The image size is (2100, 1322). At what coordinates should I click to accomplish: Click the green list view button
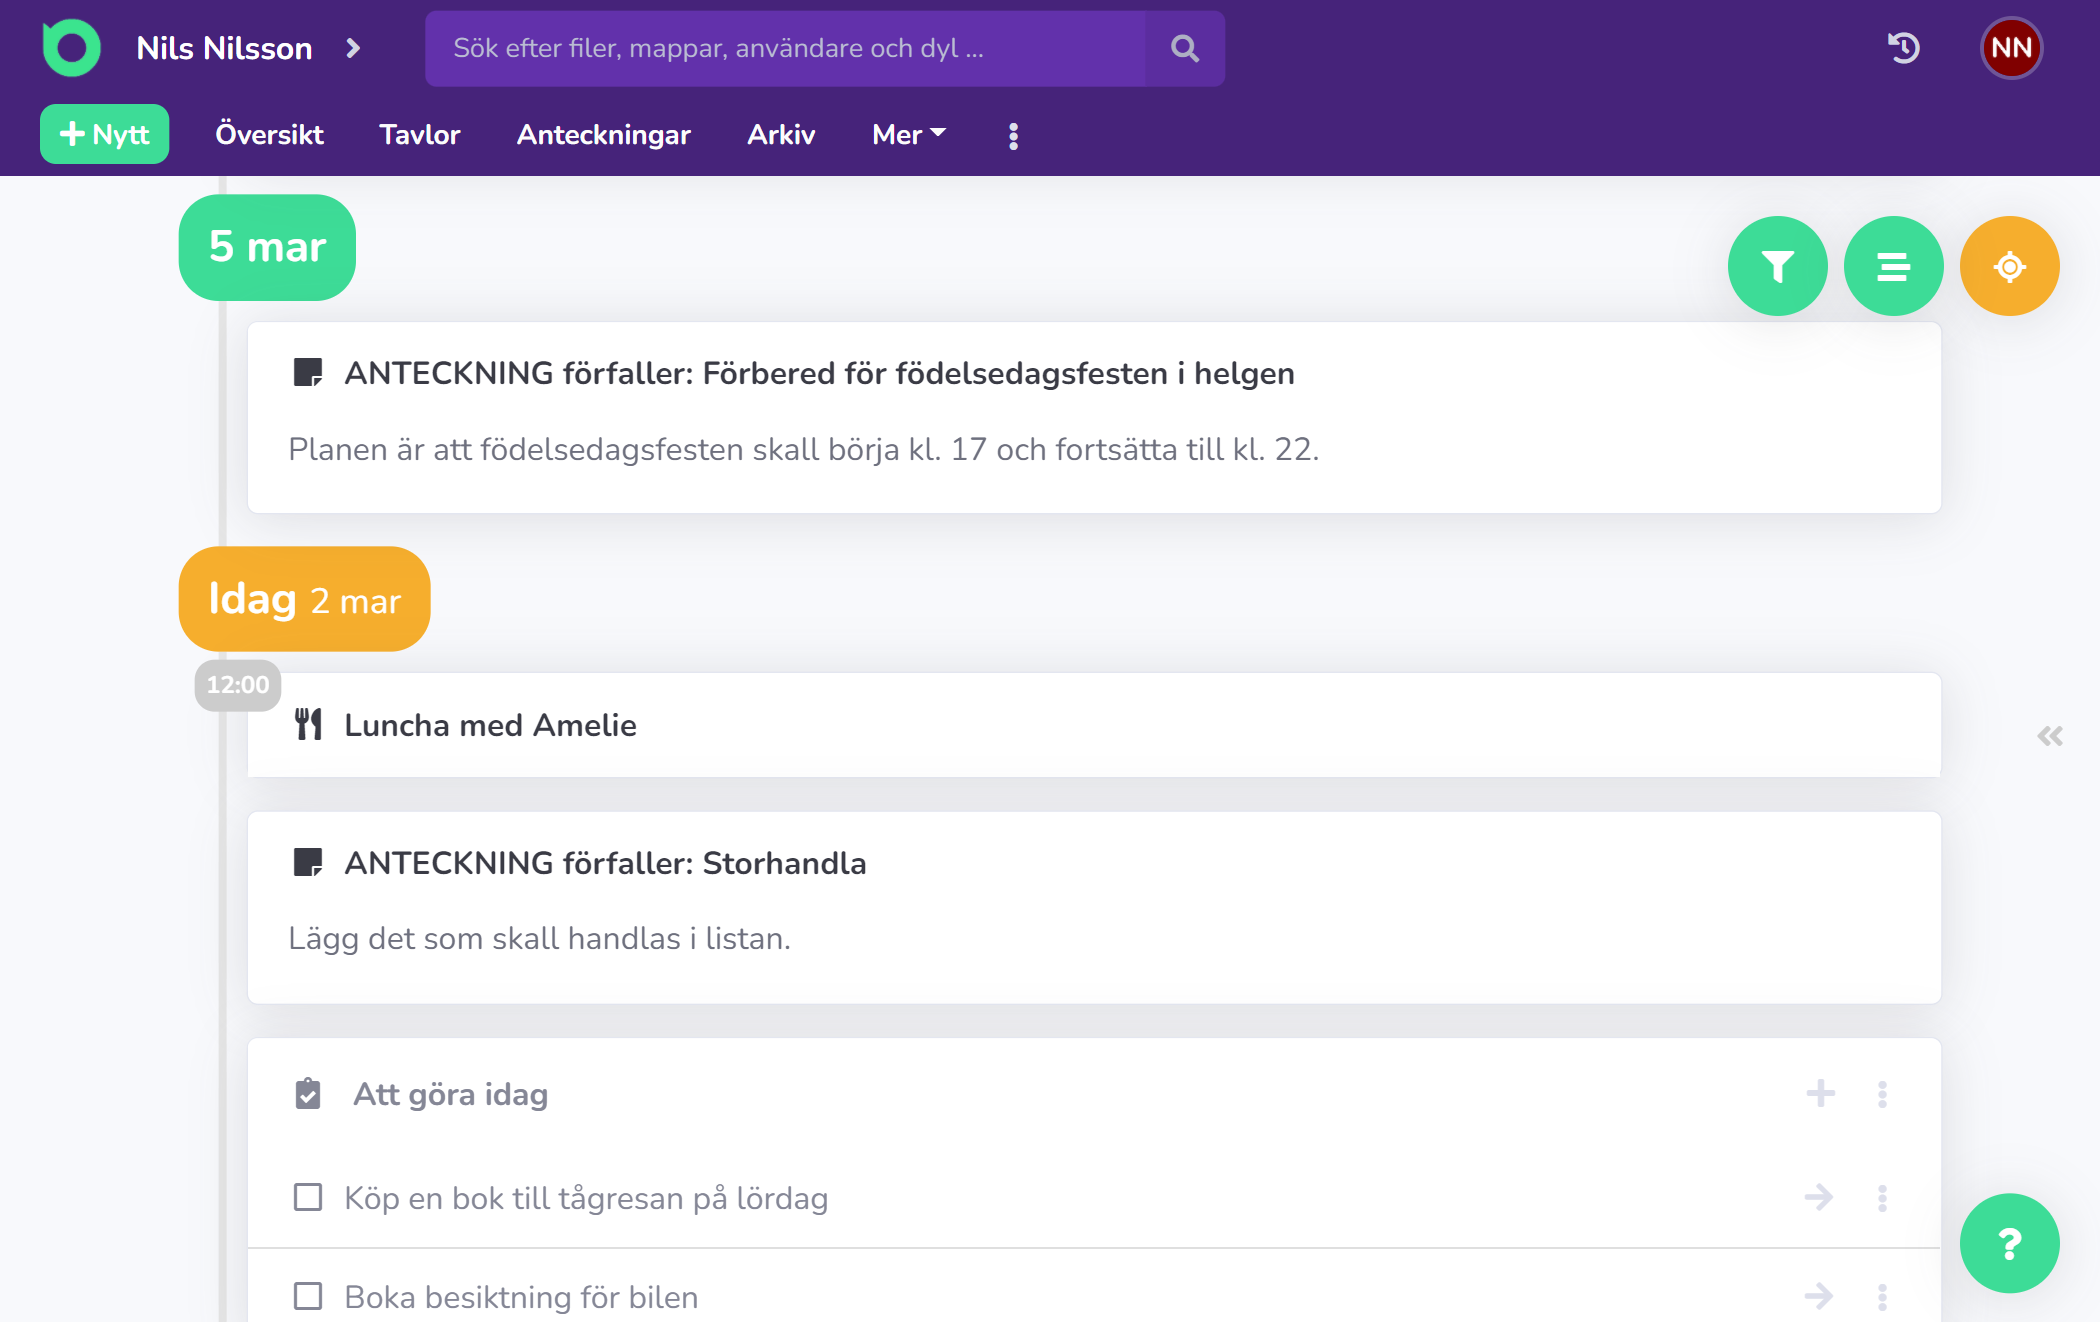1893,266
